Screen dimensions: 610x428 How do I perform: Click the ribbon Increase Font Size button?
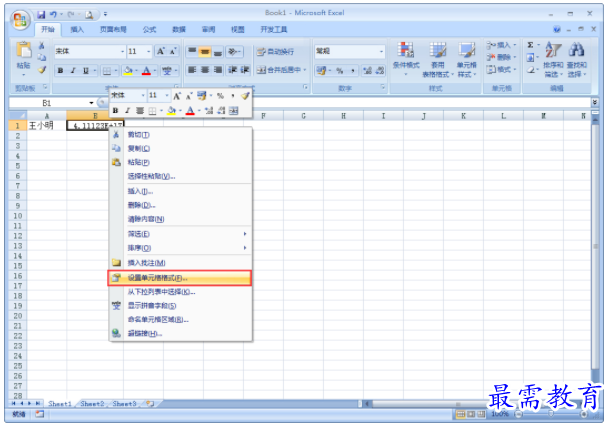[160, 51]
